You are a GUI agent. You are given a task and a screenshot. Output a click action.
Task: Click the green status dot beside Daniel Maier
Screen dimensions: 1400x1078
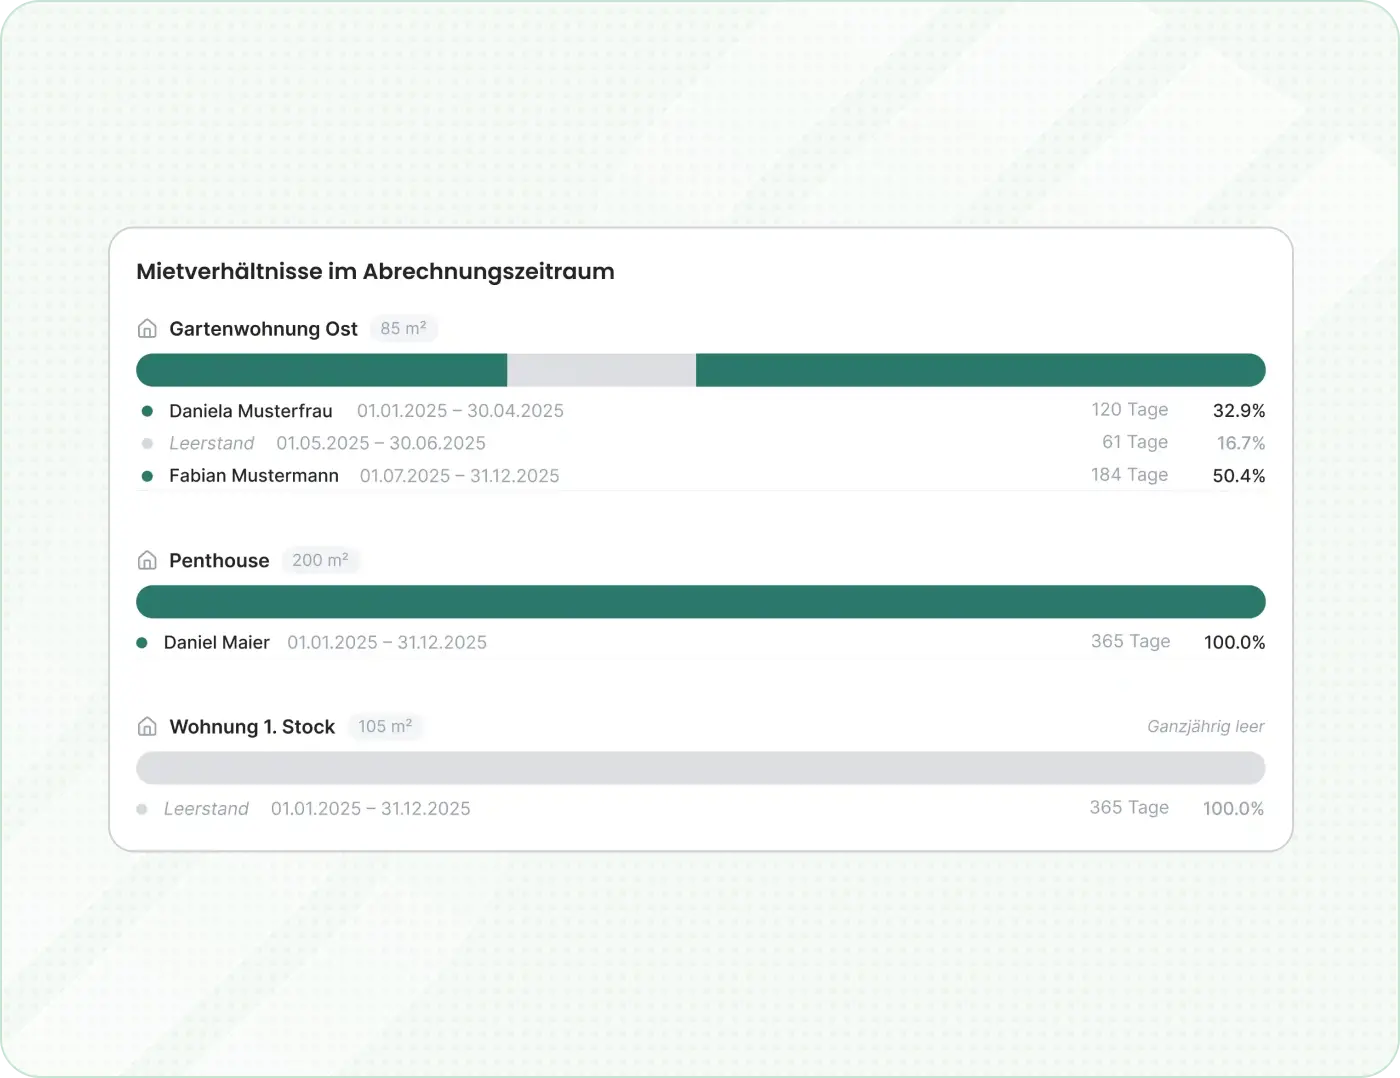point(142,642)
